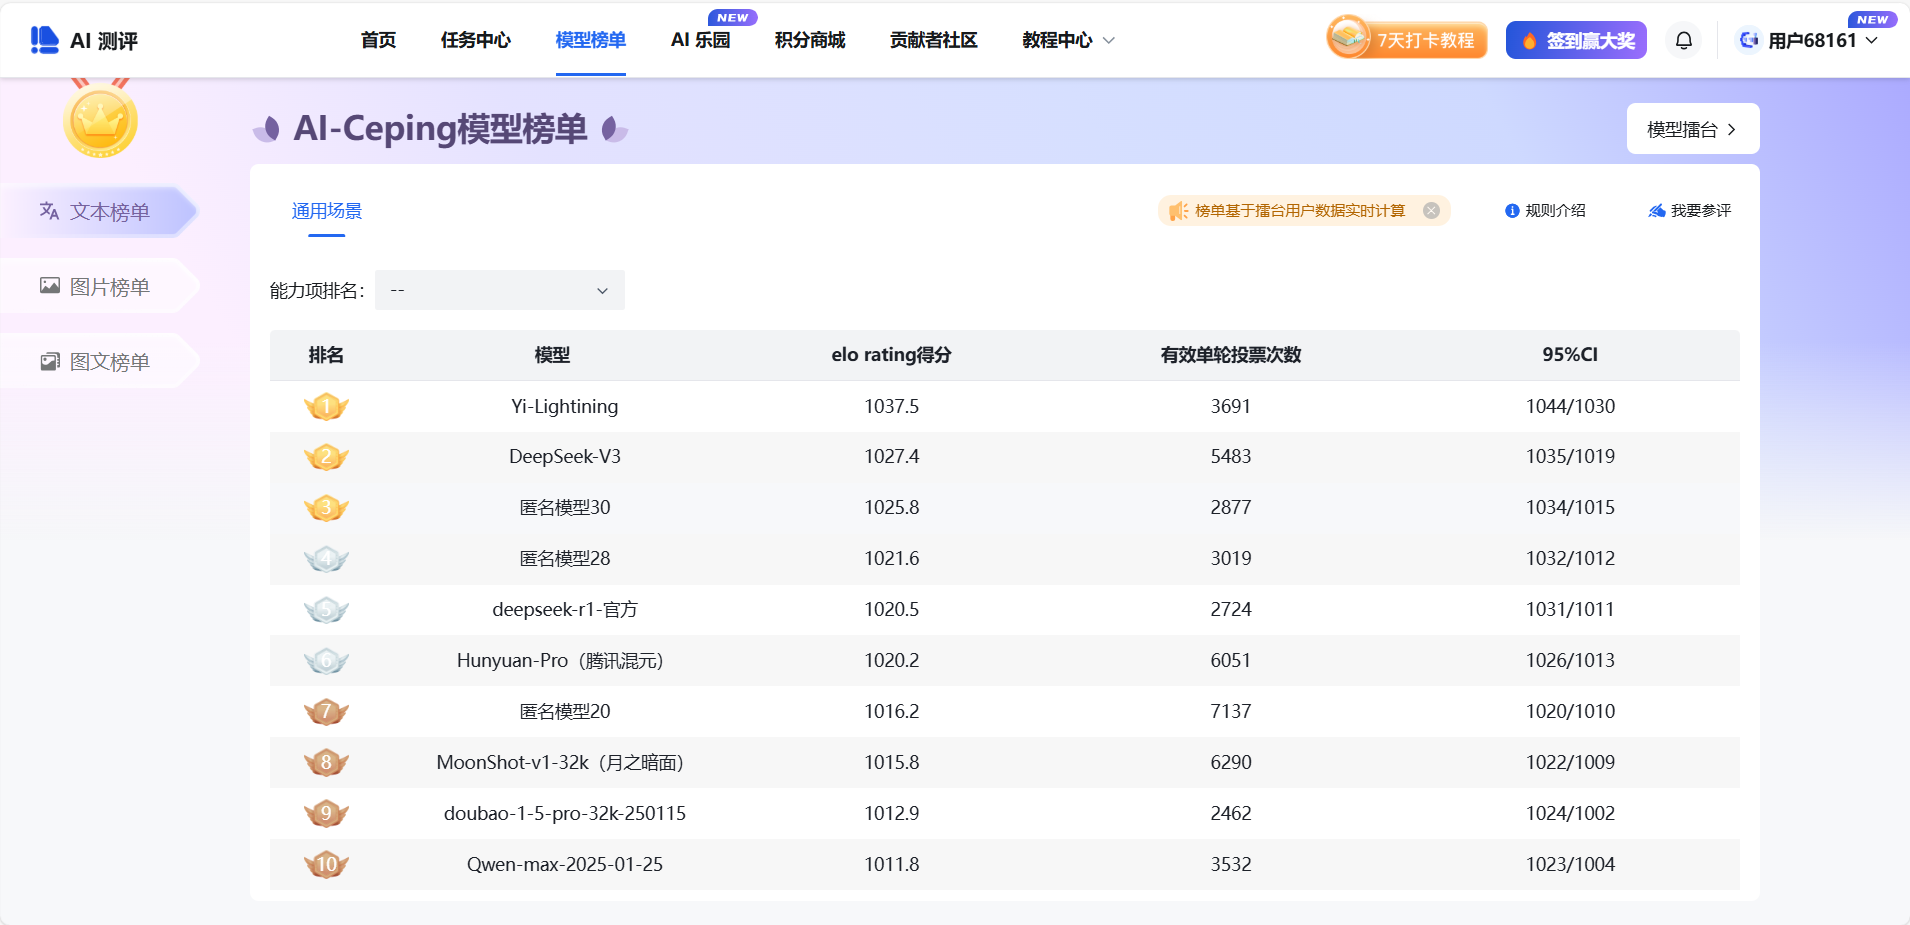Click the gold crown medal badge in the sidebar
Image resolution: width=1910 pixels, height=925 pixels.
pos(100,120)
